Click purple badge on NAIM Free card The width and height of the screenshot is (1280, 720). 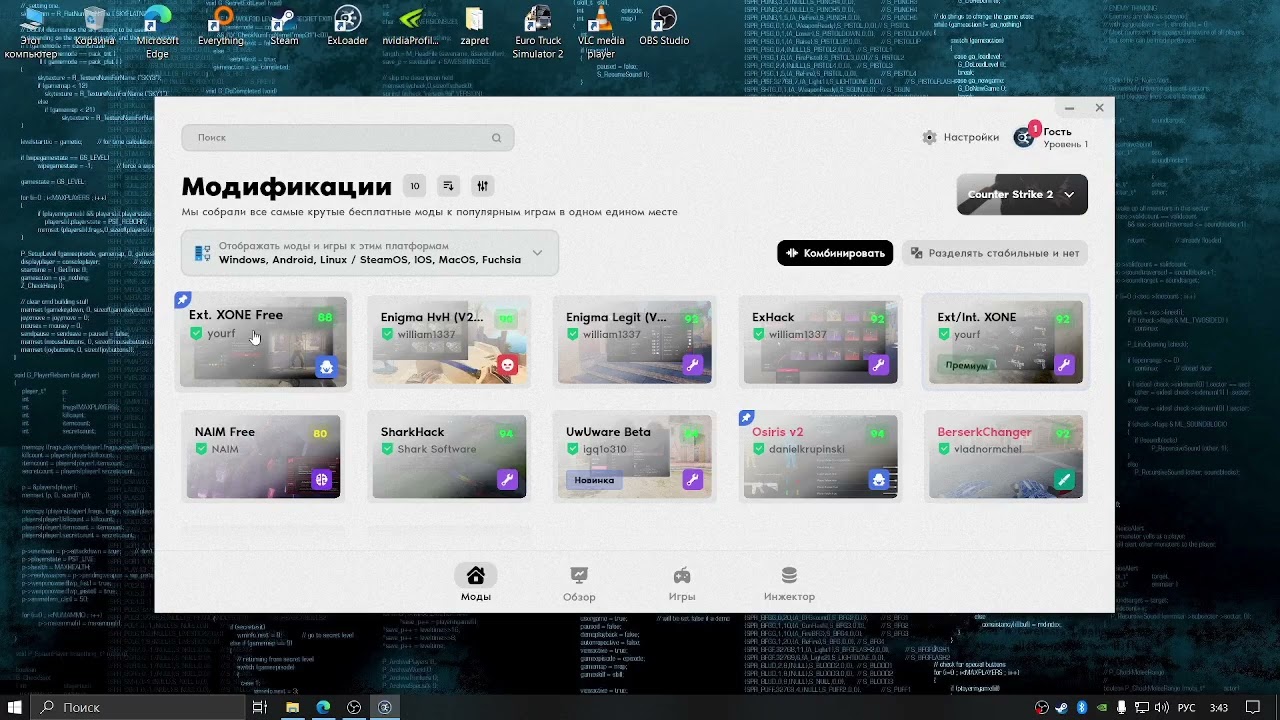(322, 480)
